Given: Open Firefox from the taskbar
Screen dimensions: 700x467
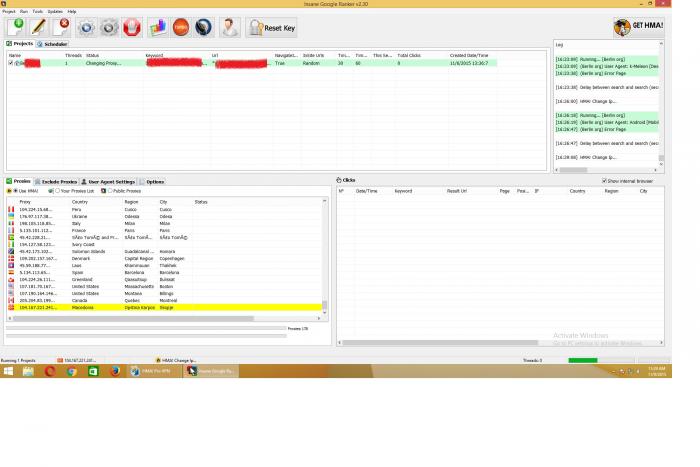Looking at the screenshot, I should (115, 371).
